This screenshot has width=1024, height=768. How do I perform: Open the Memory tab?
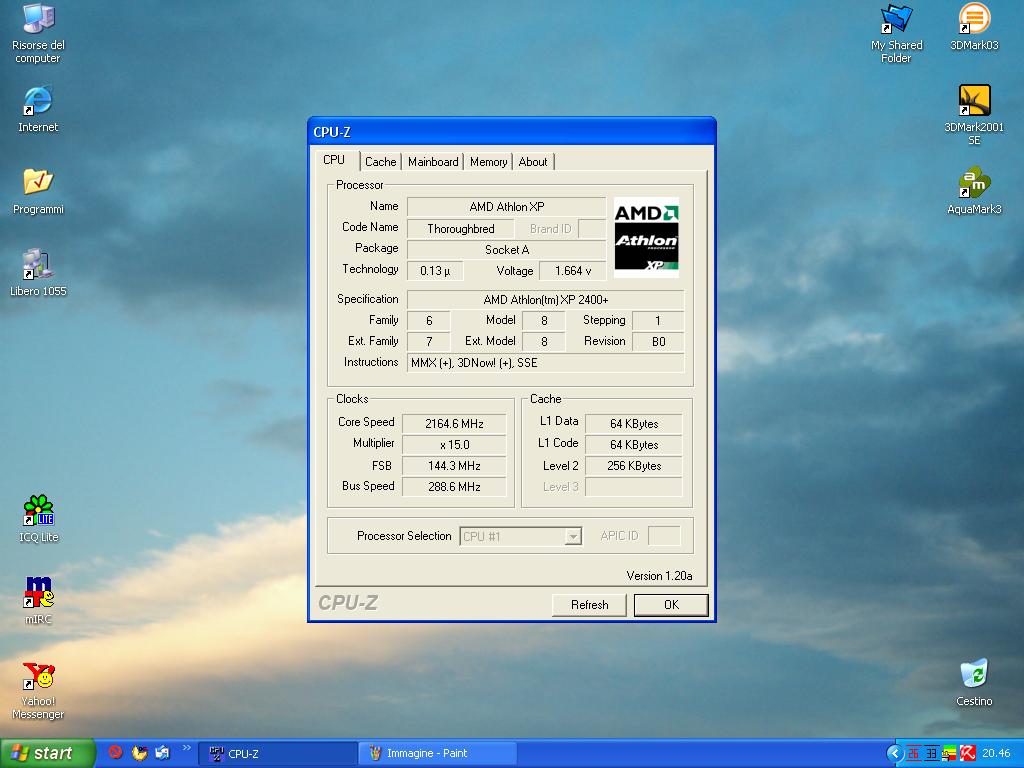coord(488,162)
